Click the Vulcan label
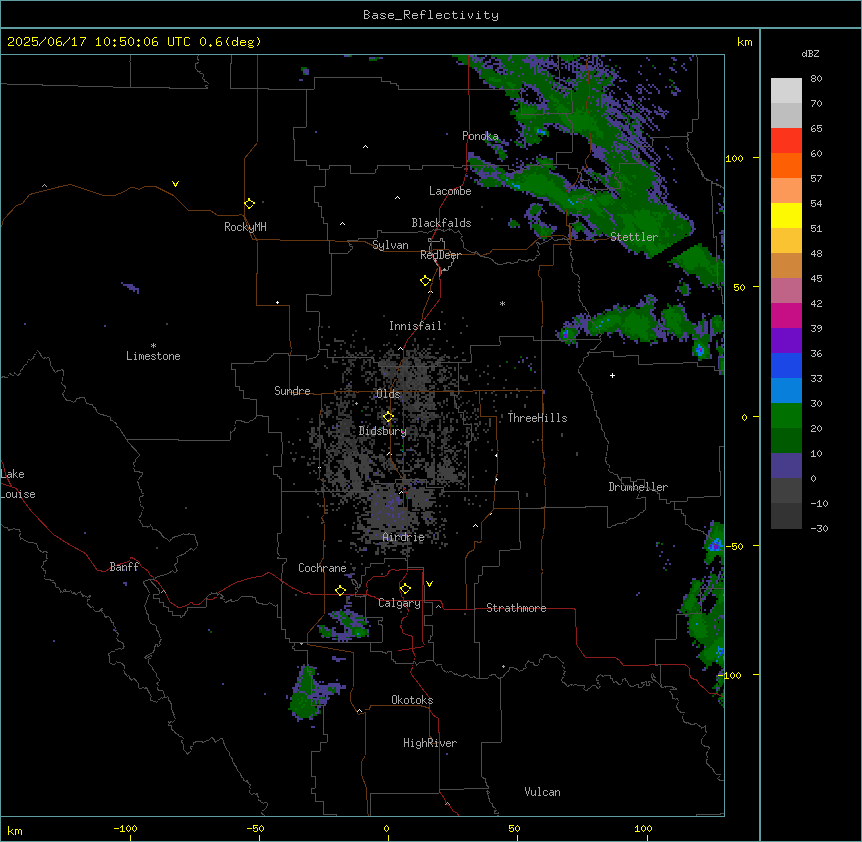Screen dimensions: 862x842 [x=542, y=792]
